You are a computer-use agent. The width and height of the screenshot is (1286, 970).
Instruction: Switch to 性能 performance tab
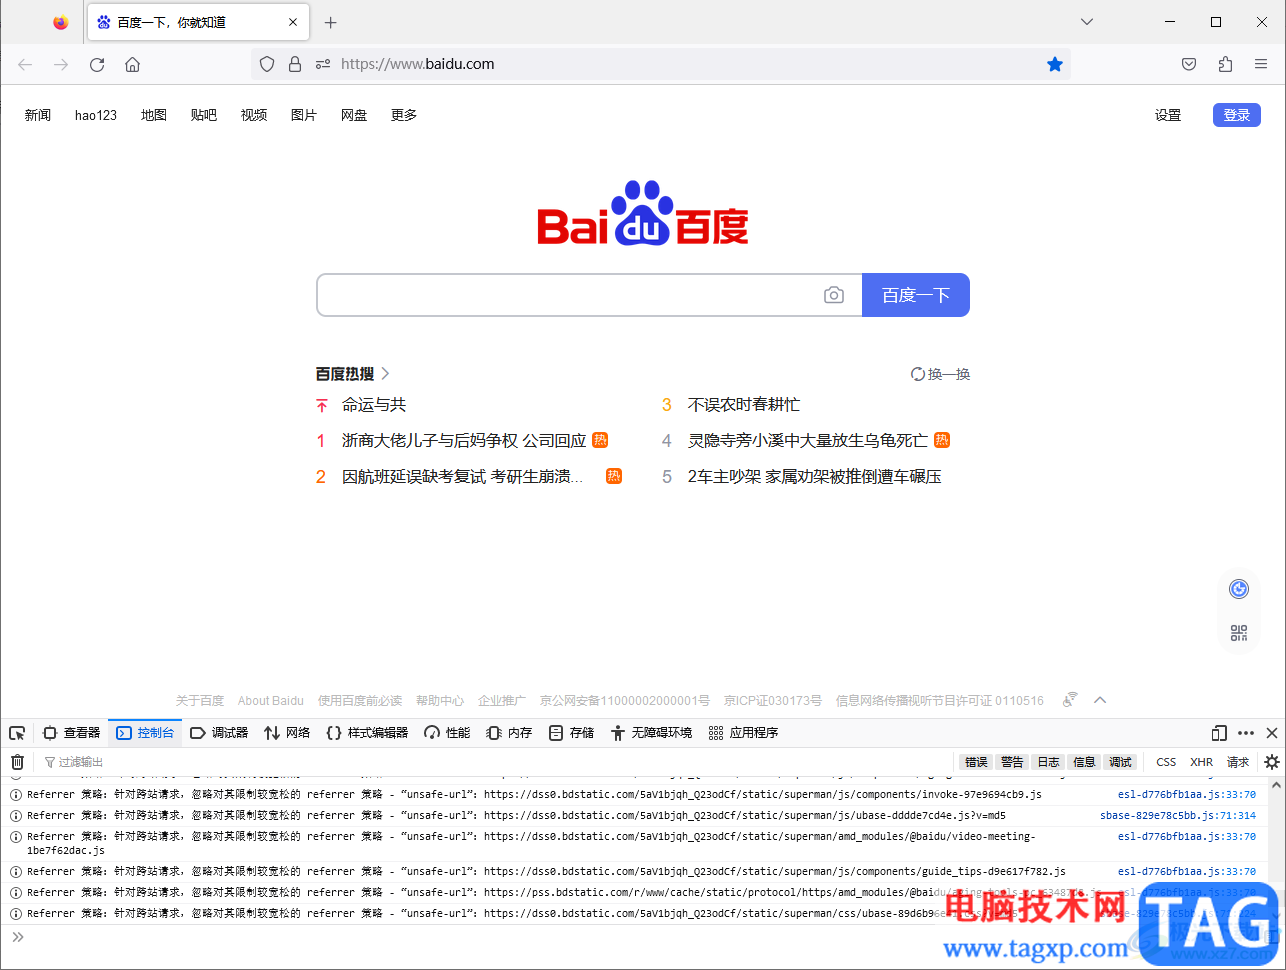[x=447, y=733]
